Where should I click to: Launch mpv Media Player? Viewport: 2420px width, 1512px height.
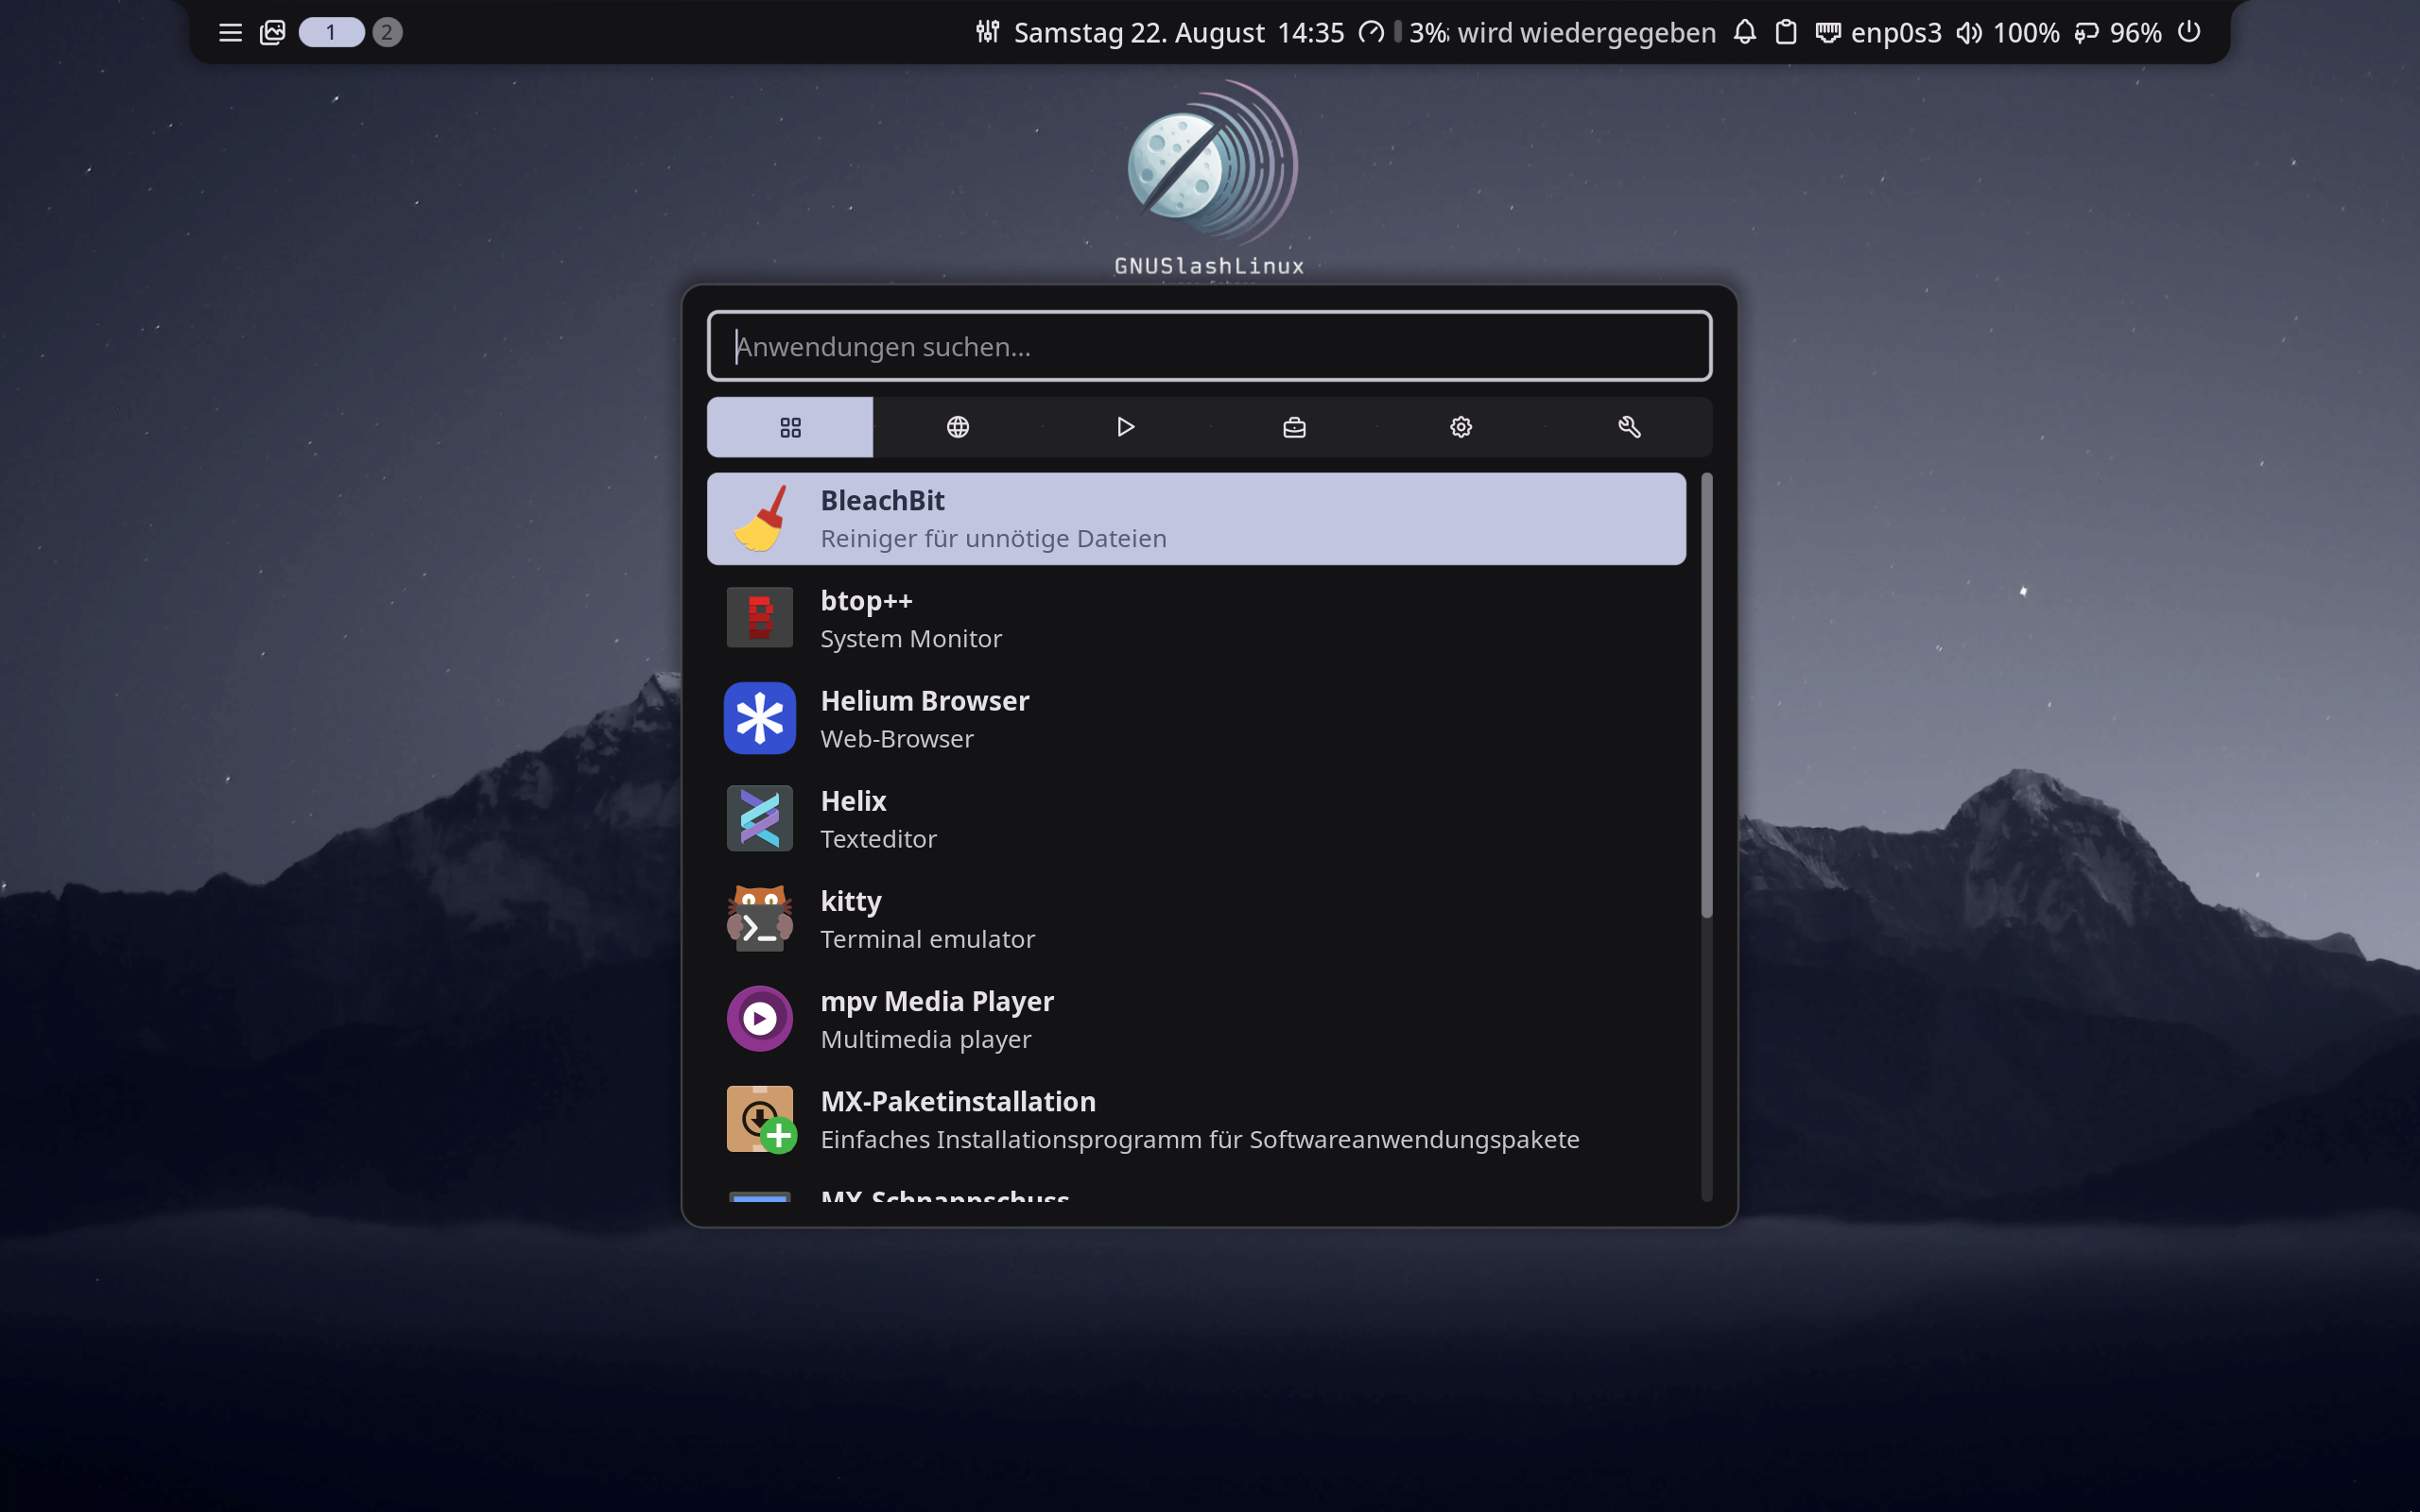[x=1196, y=1018]
